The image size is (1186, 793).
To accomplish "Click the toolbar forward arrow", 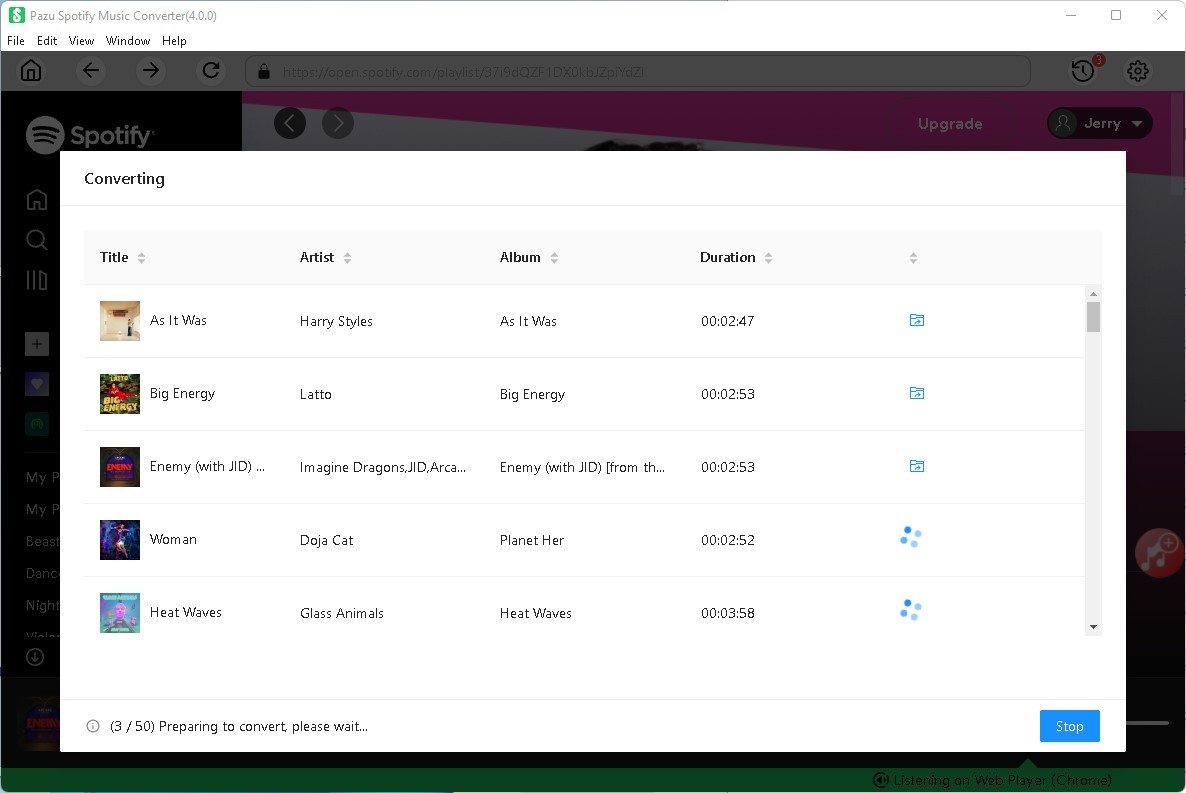I will pyautogui.click(x=151, y=71).
